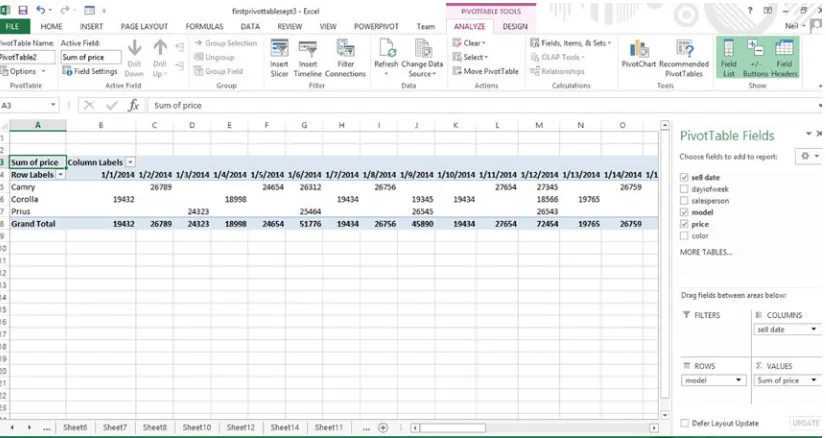826x438 pixels.
Task: Uncheck the sell date field
Action: (x=684, y=178)
